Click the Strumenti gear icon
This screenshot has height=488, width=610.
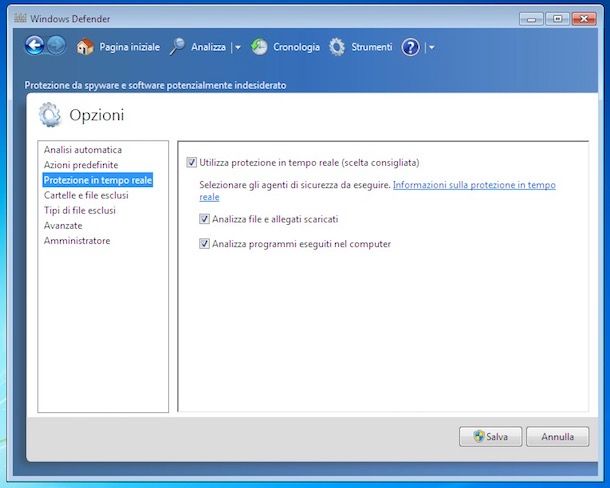coord(337,47)
